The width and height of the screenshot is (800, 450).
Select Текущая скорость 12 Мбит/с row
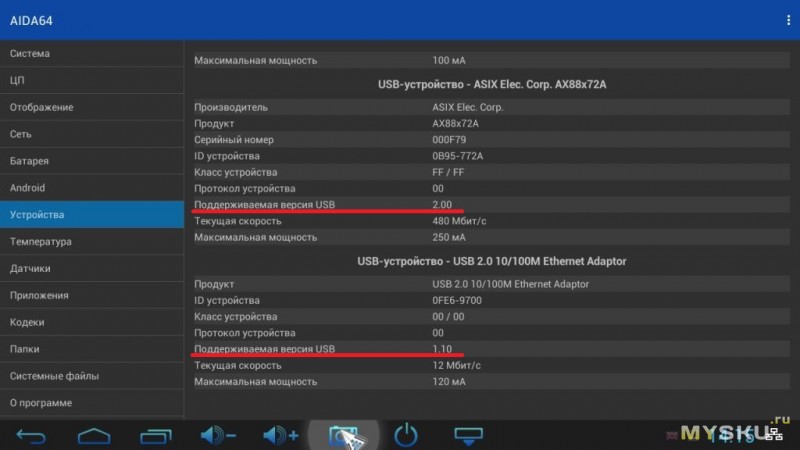click(492, 365)
